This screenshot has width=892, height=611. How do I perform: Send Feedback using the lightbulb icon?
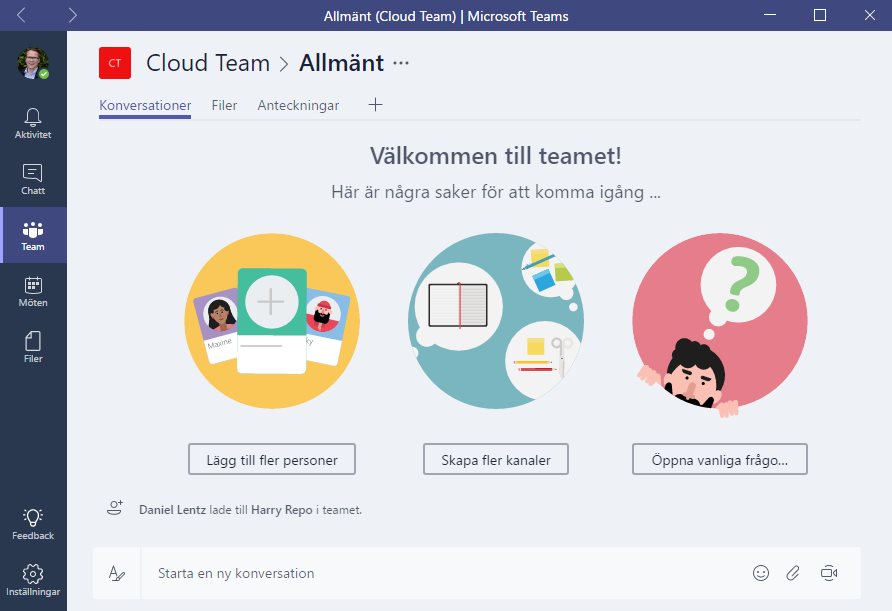[x=33, y=523]
